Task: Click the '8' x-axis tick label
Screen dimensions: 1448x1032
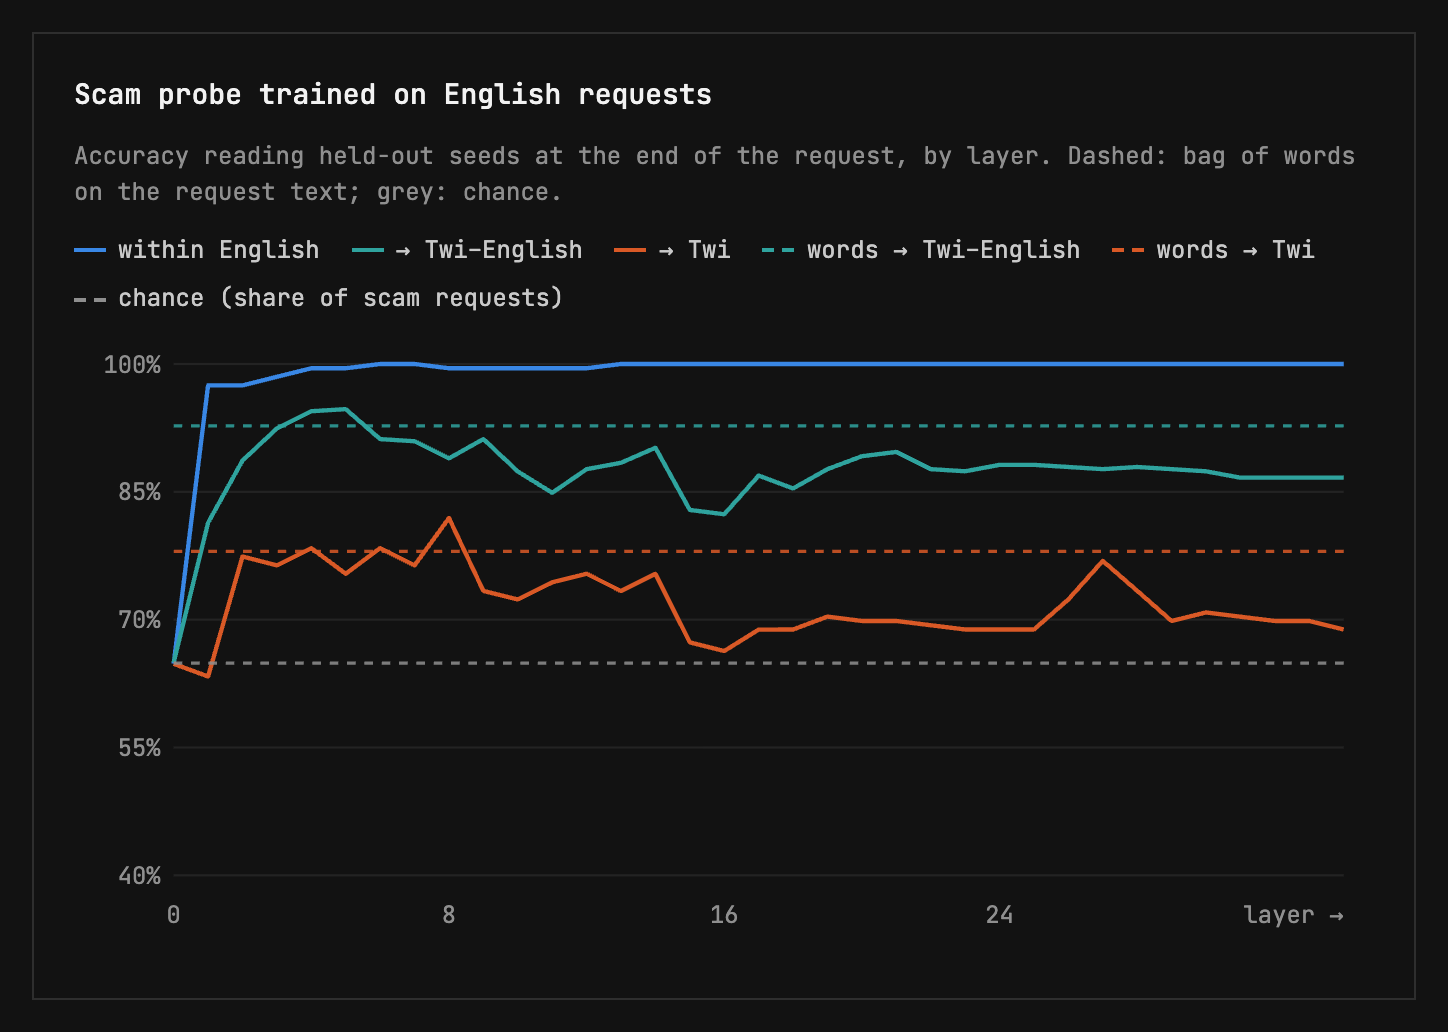Action: coord(449,915)
